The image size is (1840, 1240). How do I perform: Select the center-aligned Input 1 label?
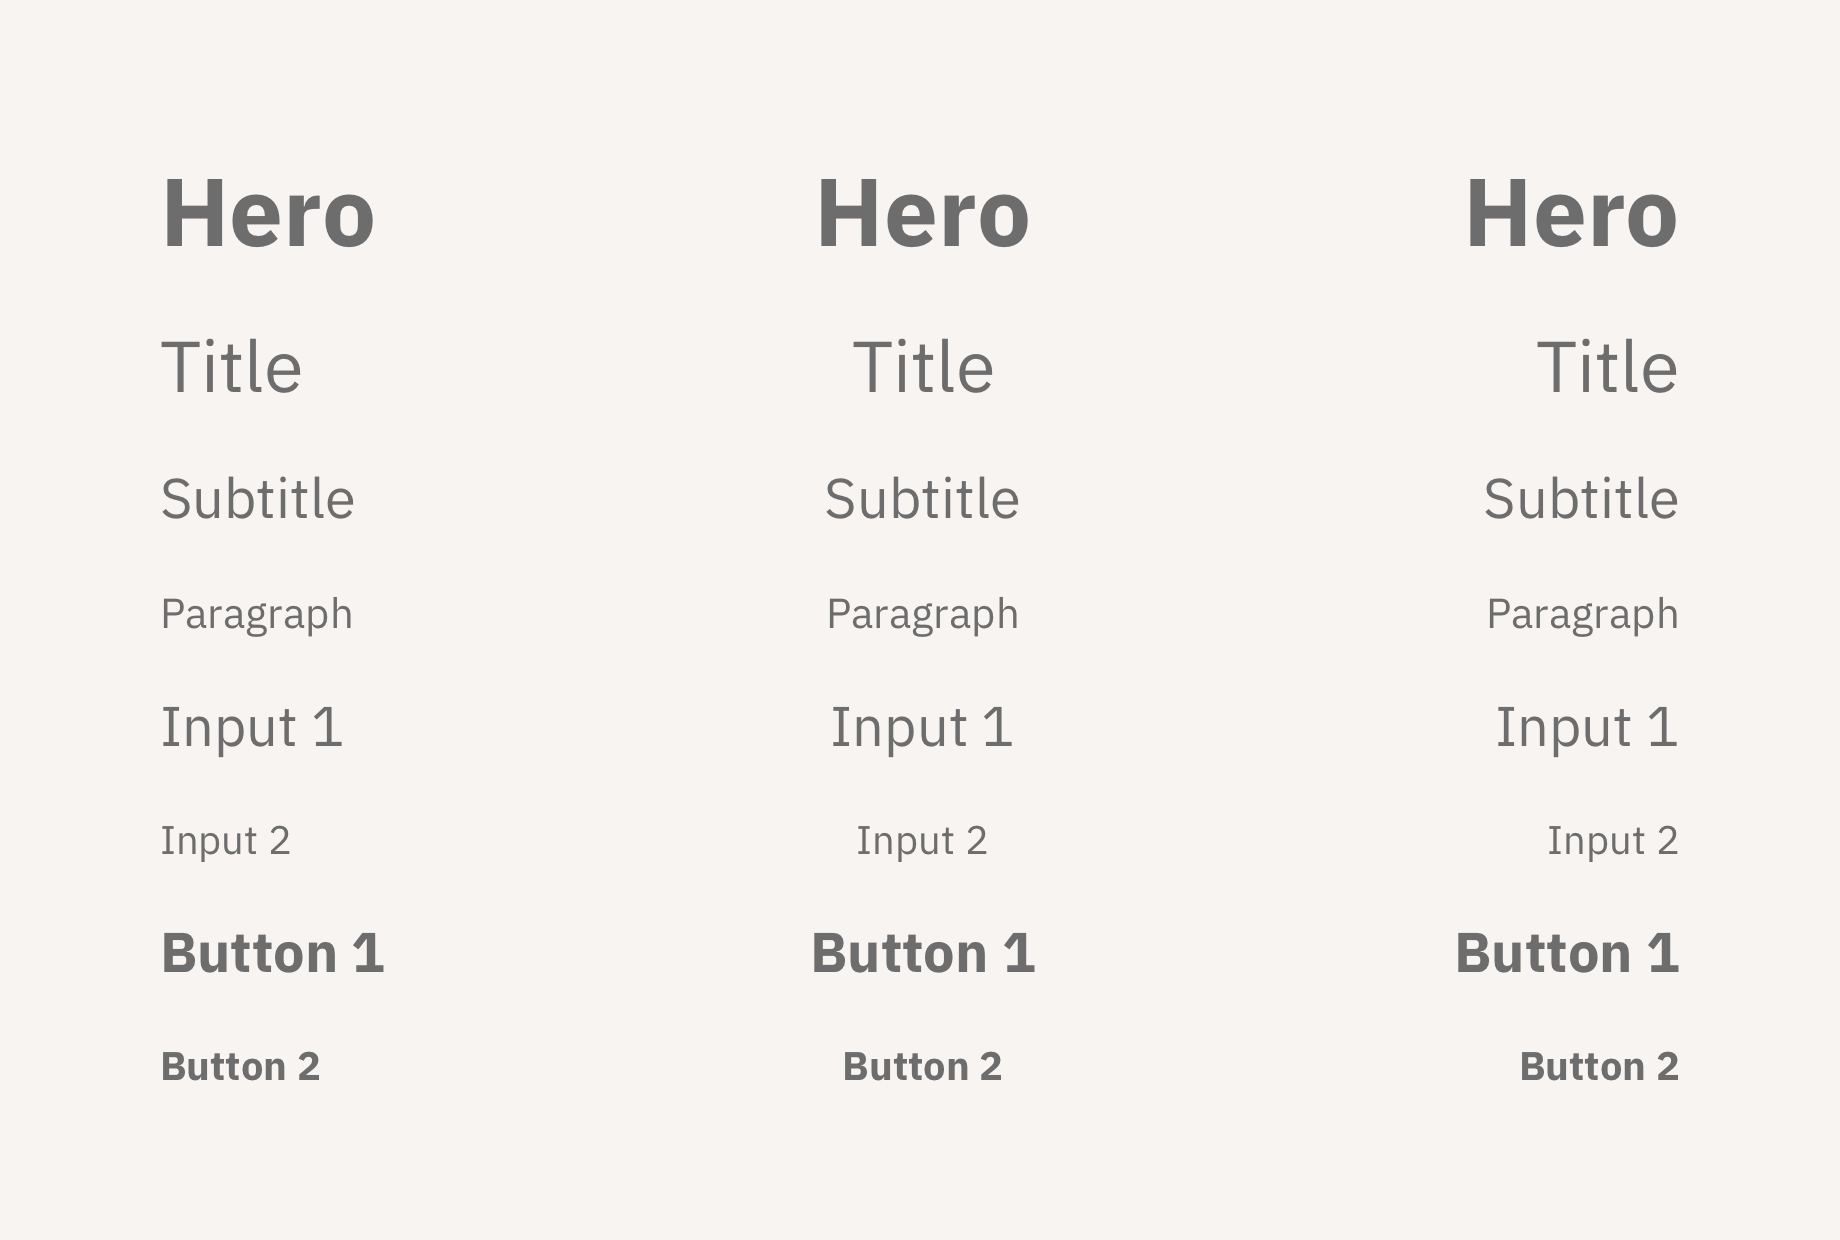pos(922,728)
